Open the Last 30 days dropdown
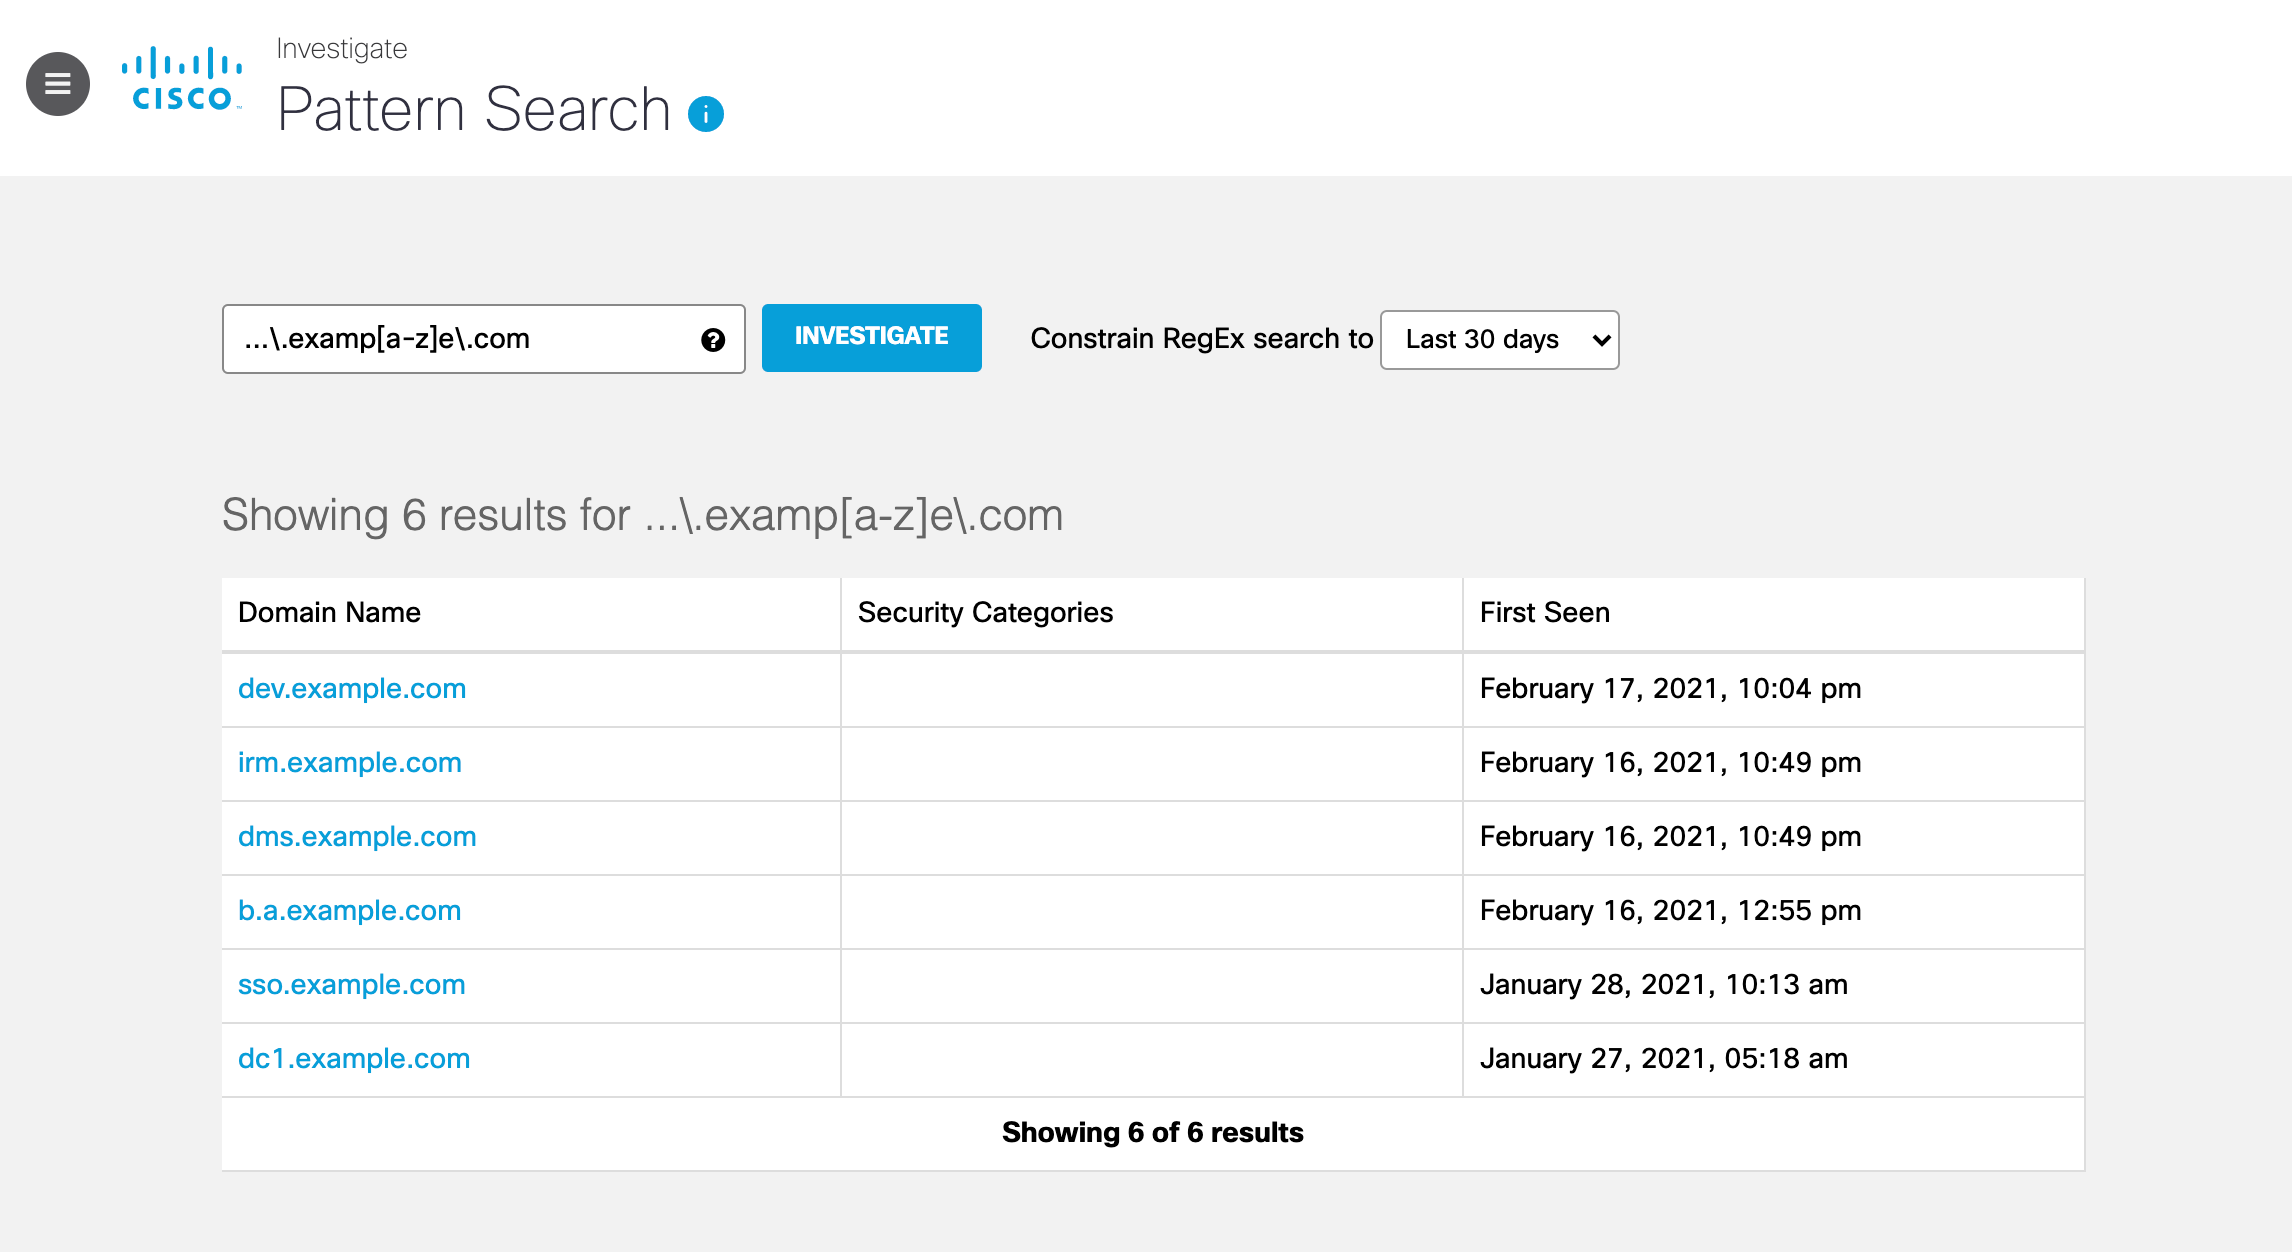This screenshot has width=2292, height=1252. (1499, 340)
